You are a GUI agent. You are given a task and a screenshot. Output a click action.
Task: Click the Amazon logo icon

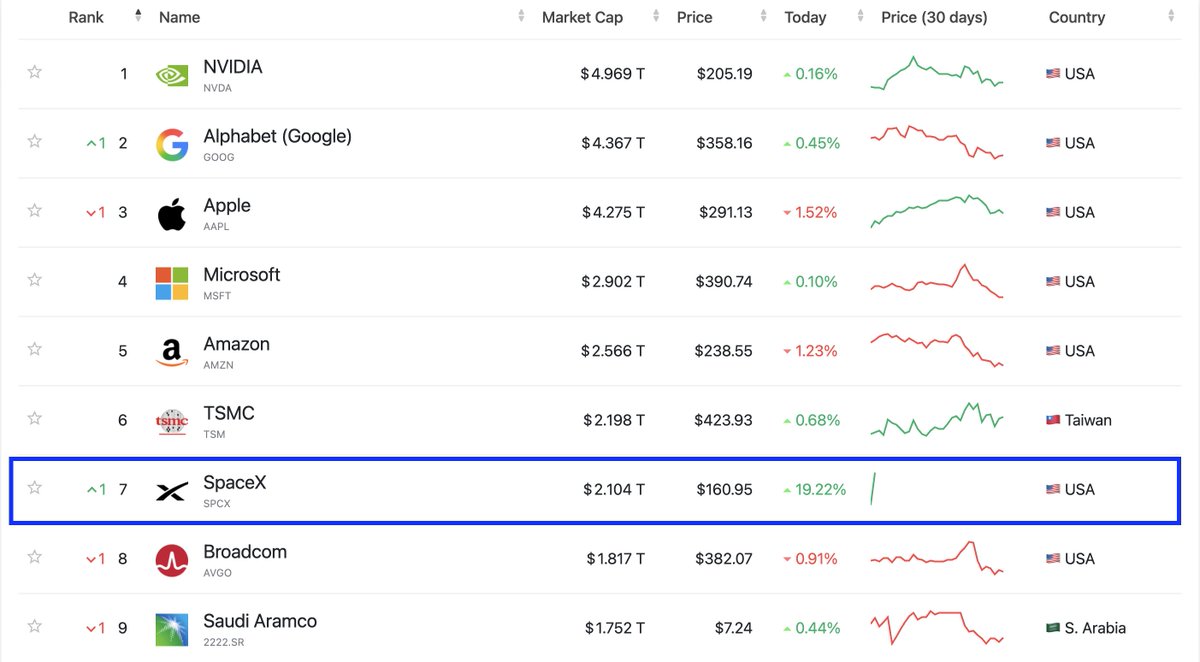pos(172,352)
